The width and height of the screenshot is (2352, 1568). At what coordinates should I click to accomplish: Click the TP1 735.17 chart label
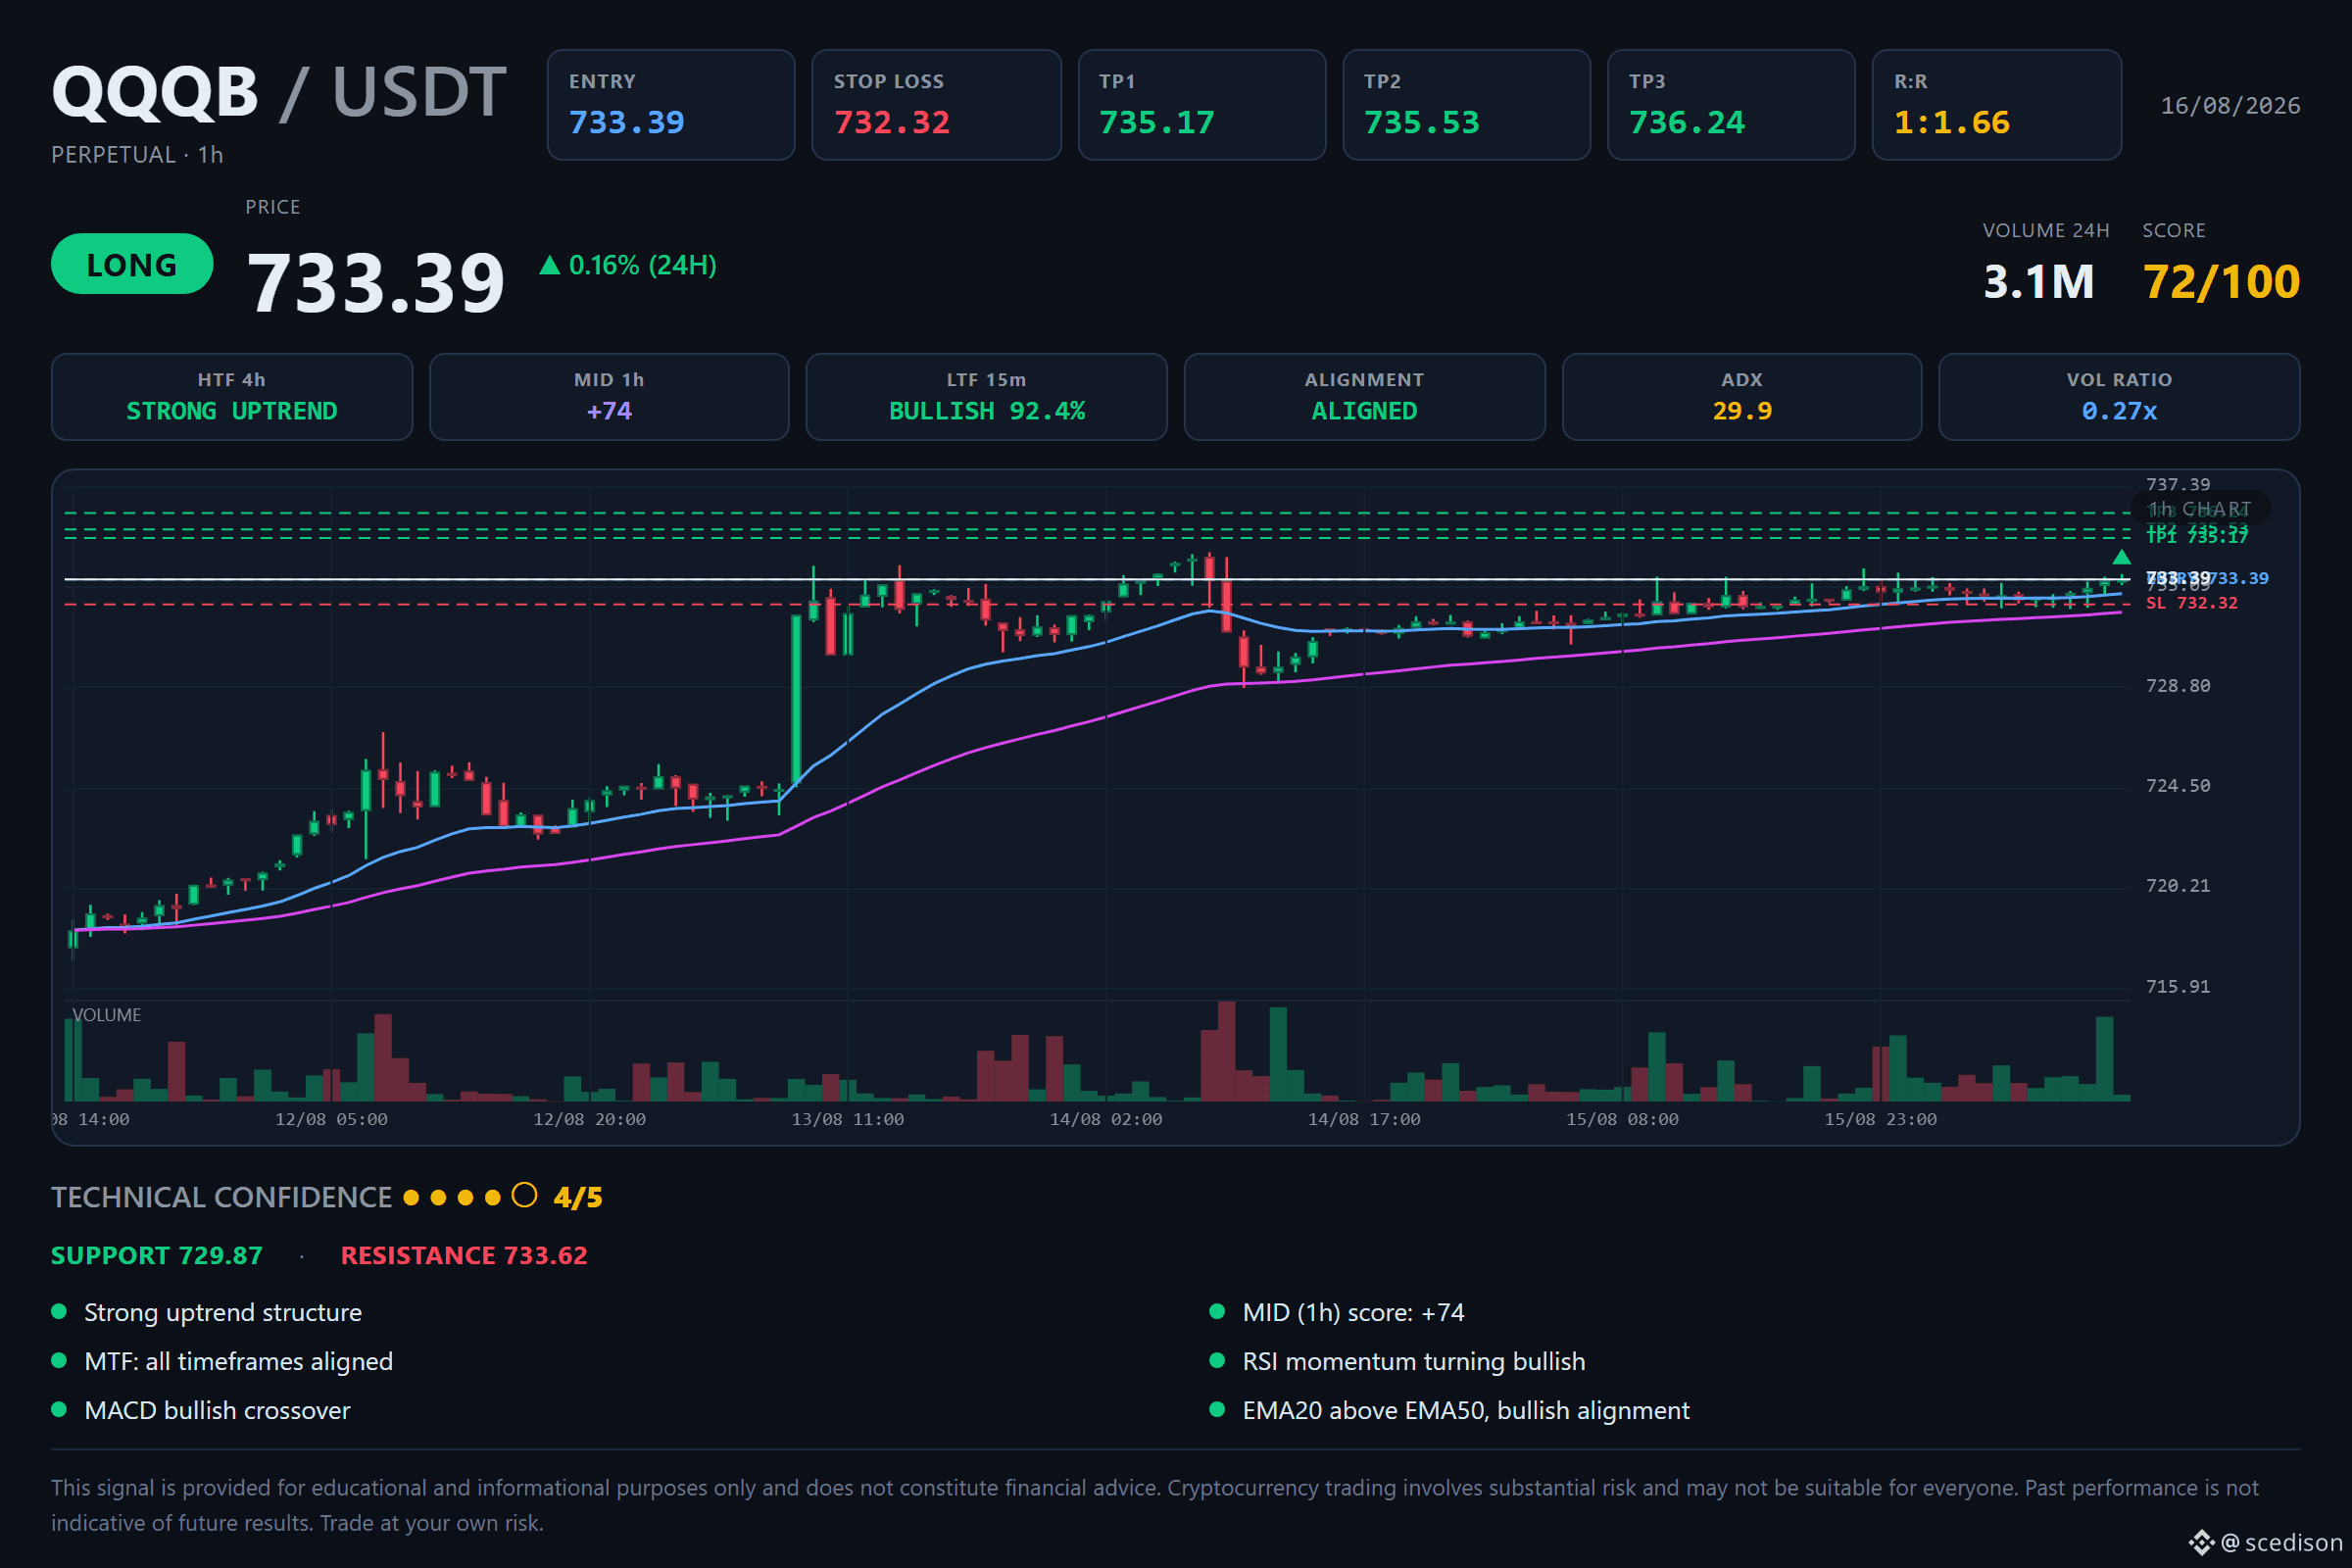click(x=2196, y=537)
